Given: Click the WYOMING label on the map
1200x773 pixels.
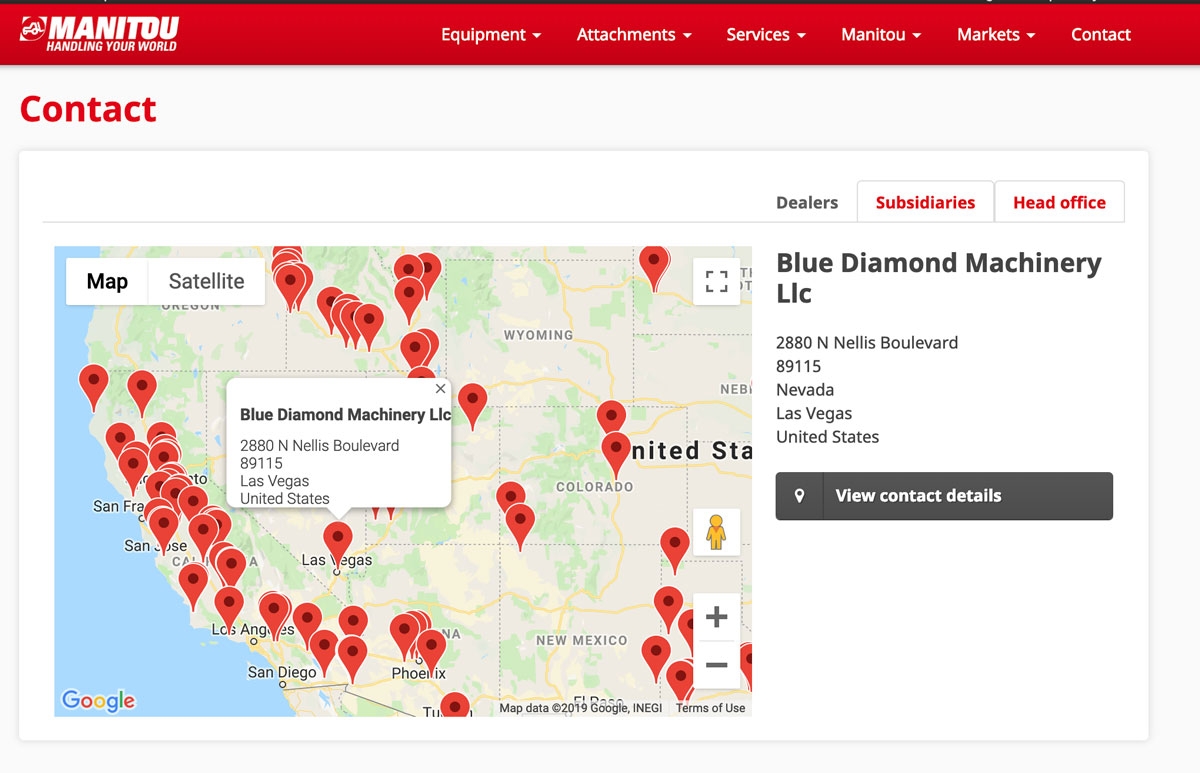Looking at the screenshot, I should tap(538, 335).
